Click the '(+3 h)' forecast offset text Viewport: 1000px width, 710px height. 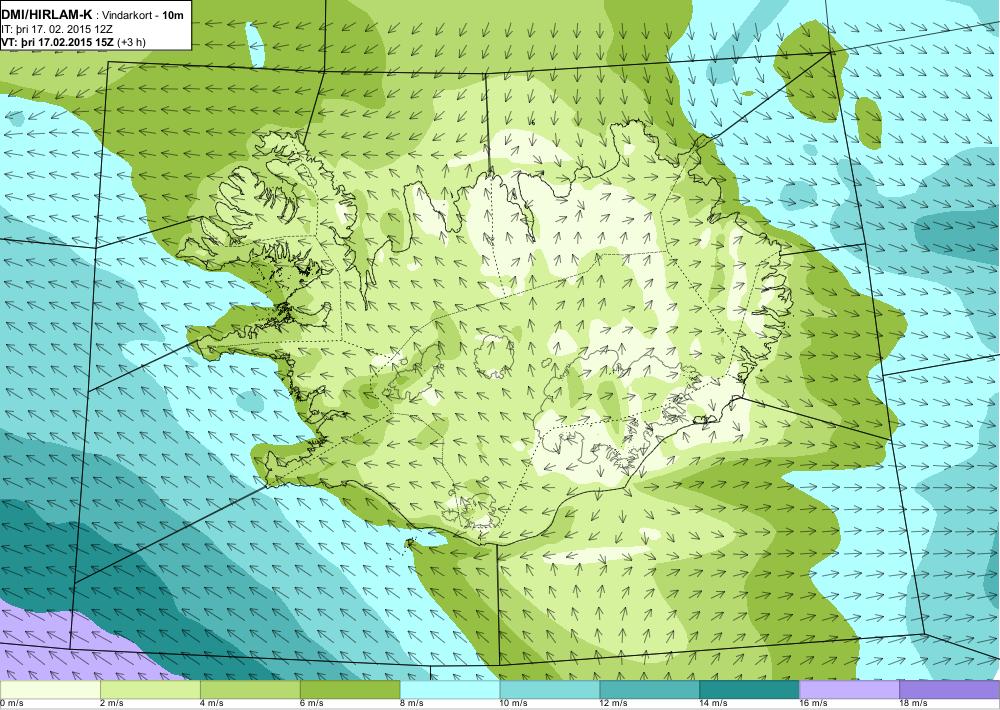(132, 42)
